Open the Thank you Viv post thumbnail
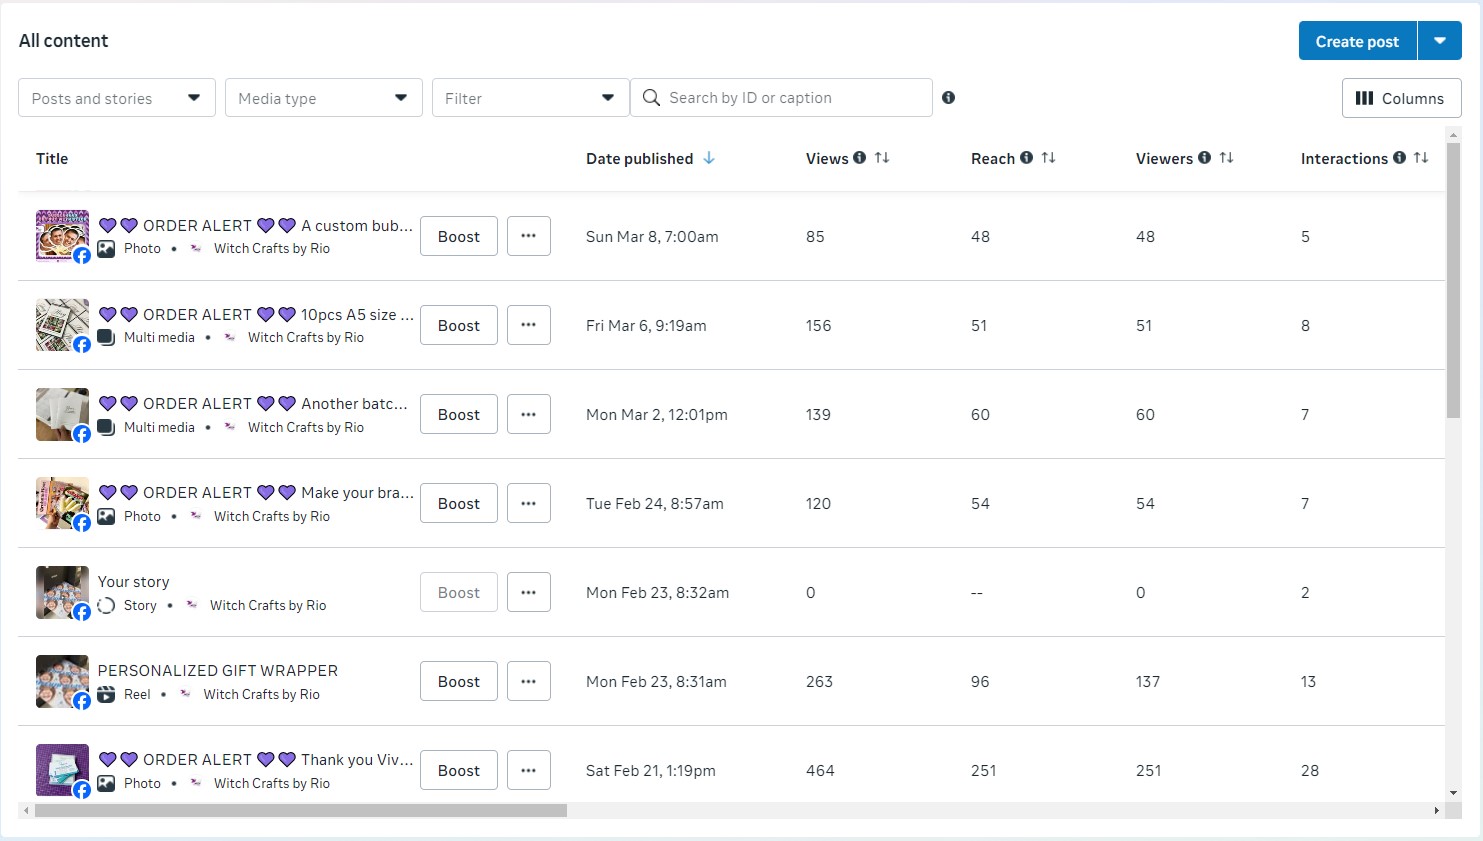1483x841 pixels. click(x=62, y=770)
